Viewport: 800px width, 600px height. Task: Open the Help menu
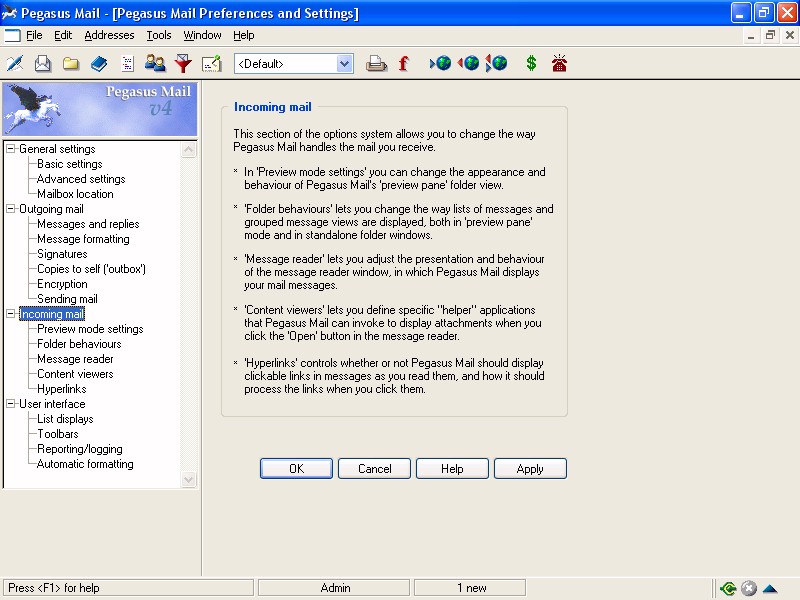point(243,35)
